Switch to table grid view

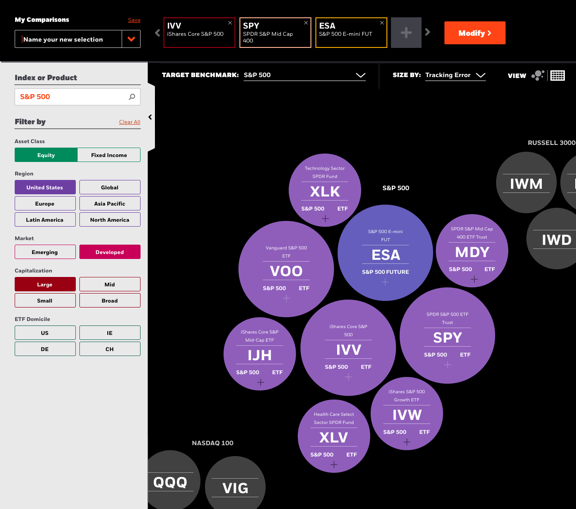(x=557, y=75)
